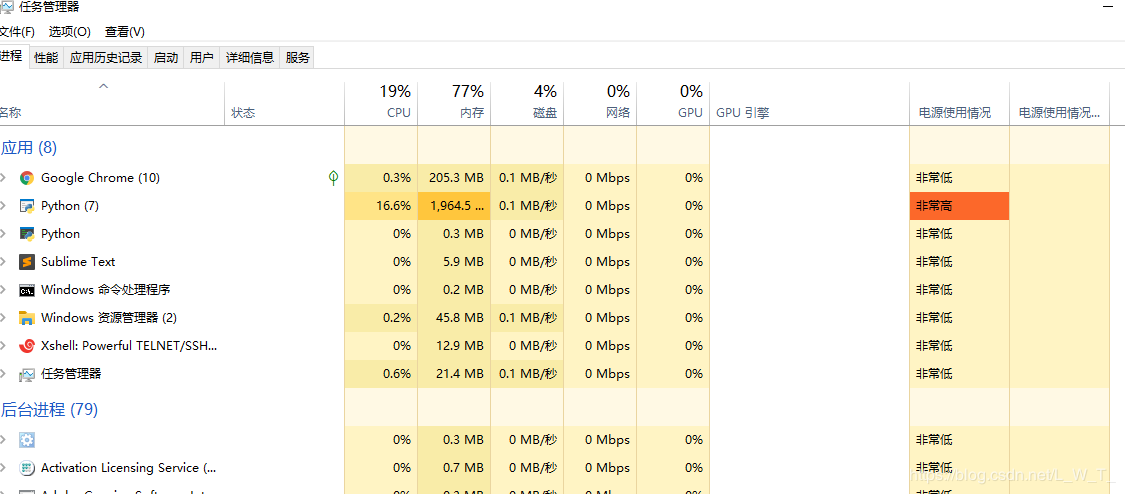Click the Activation Licensing Service icon
Image resolution: width=1125 pixels, height=494 pixels.
pos(27,468)
